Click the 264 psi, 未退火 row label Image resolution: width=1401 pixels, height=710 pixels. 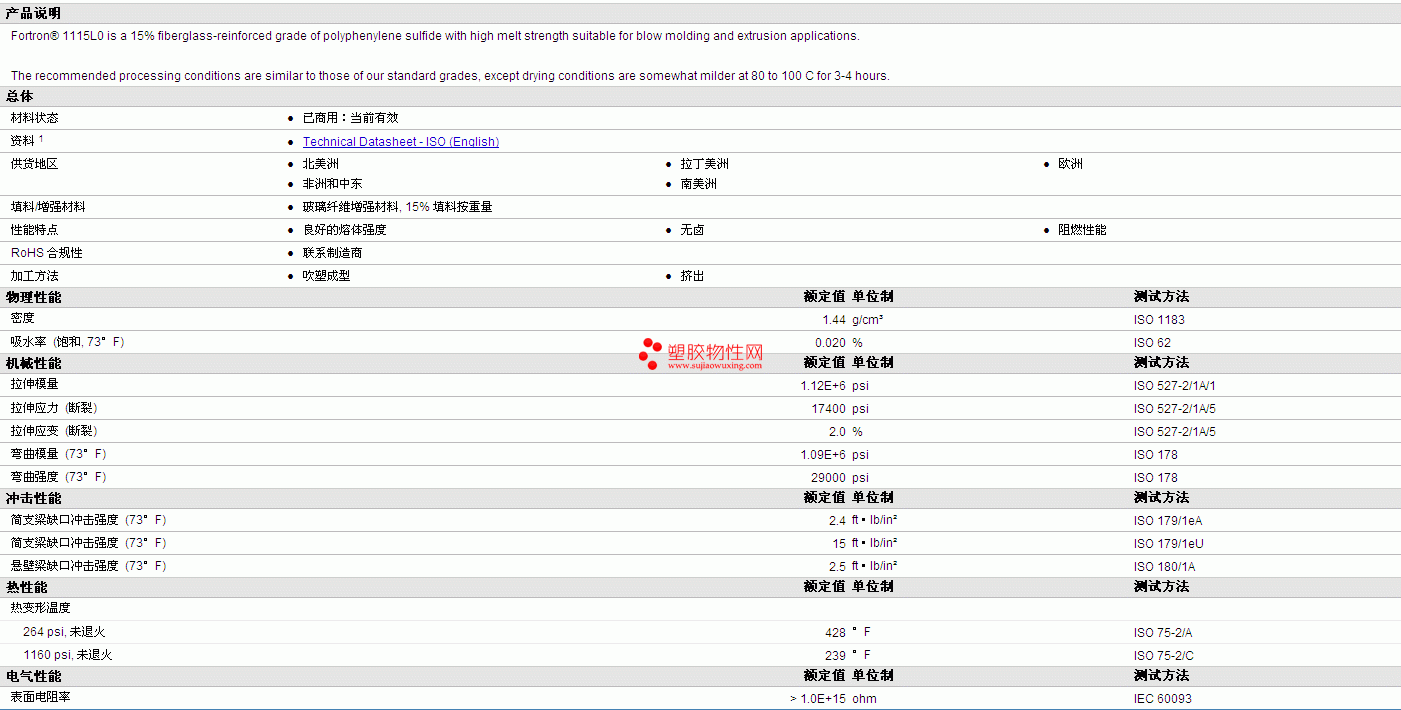pos(64,632)
